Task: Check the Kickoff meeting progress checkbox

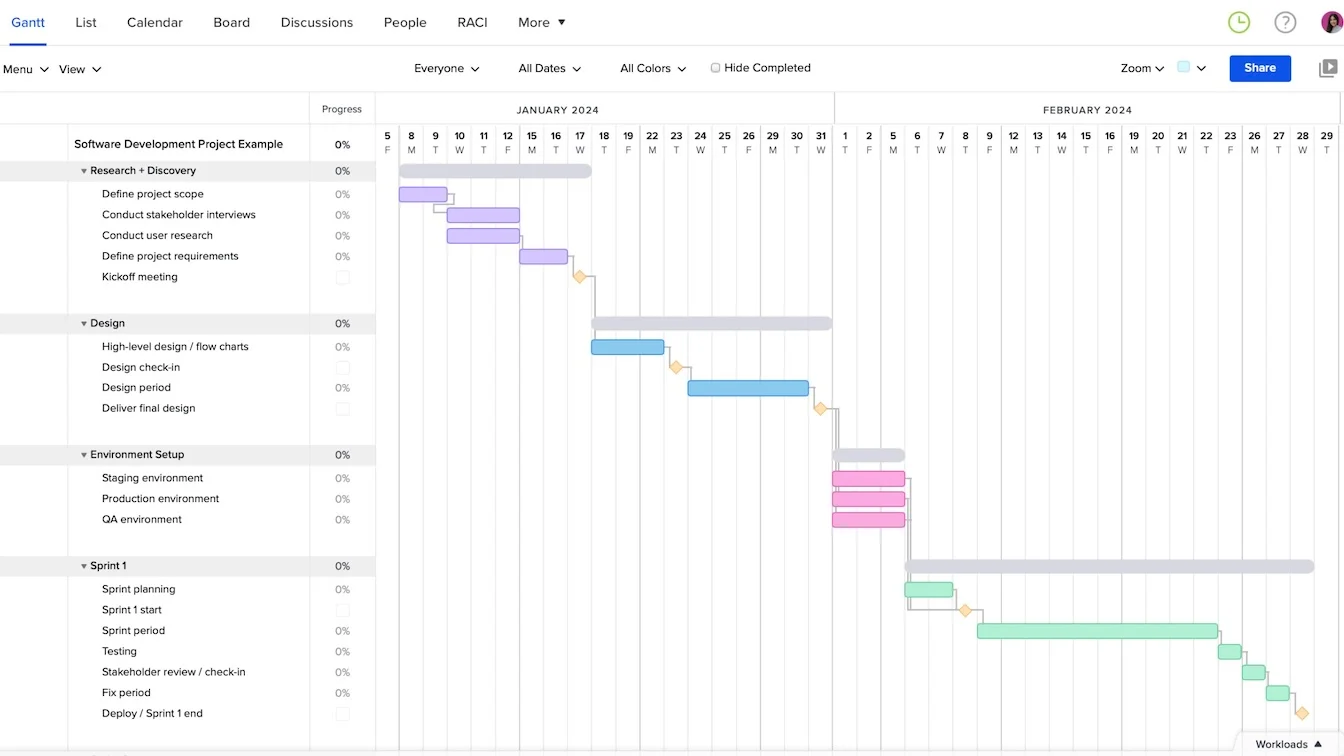Action: point(343,277)
